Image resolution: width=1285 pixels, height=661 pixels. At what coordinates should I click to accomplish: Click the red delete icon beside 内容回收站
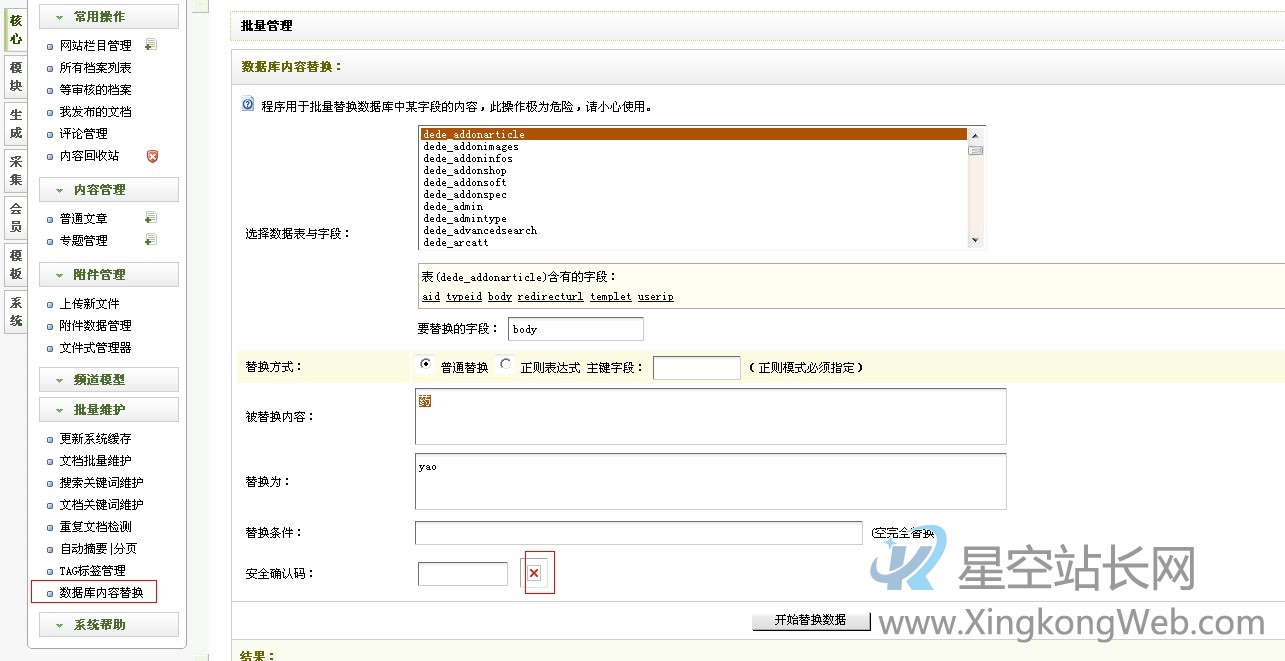click(154, 156)
